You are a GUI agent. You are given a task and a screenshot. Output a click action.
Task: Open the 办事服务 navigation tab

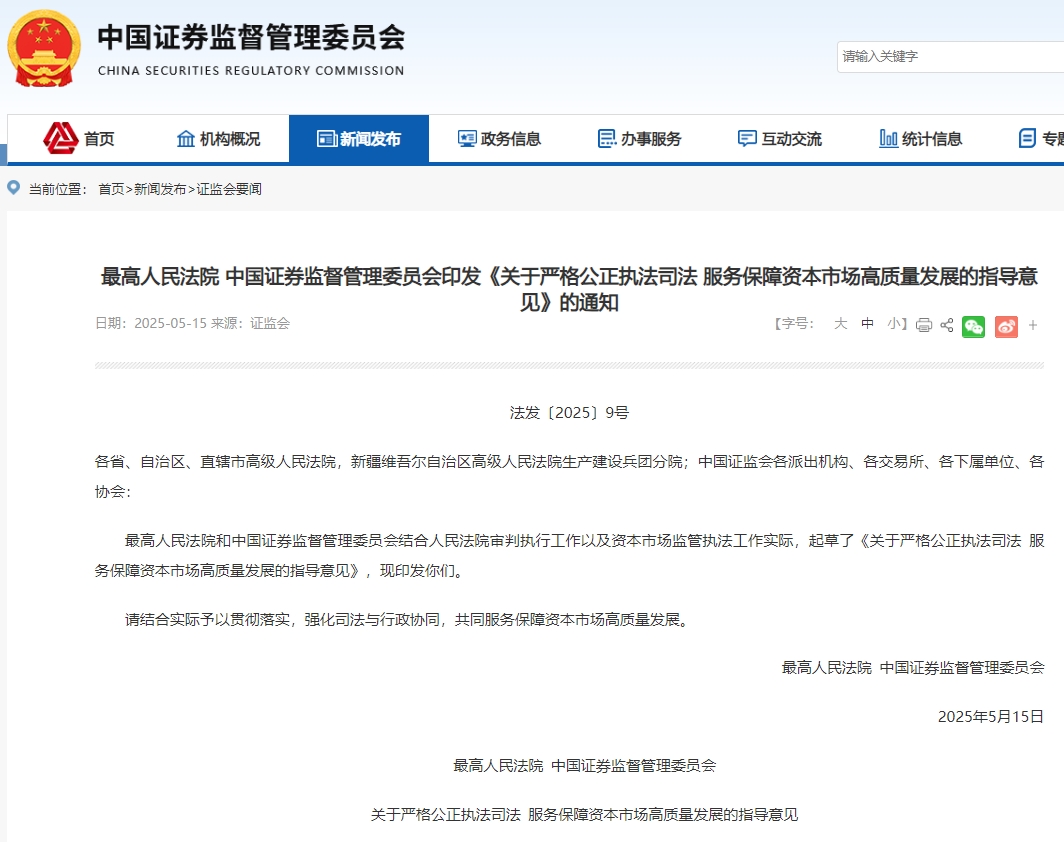pyautogui.click(x=639, y=138)
